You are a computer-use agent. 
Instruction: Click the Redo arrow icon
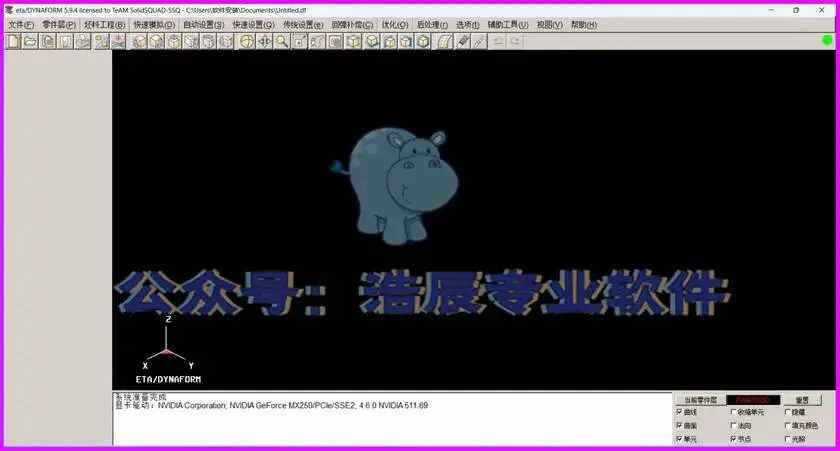click(x=515, y=41)
